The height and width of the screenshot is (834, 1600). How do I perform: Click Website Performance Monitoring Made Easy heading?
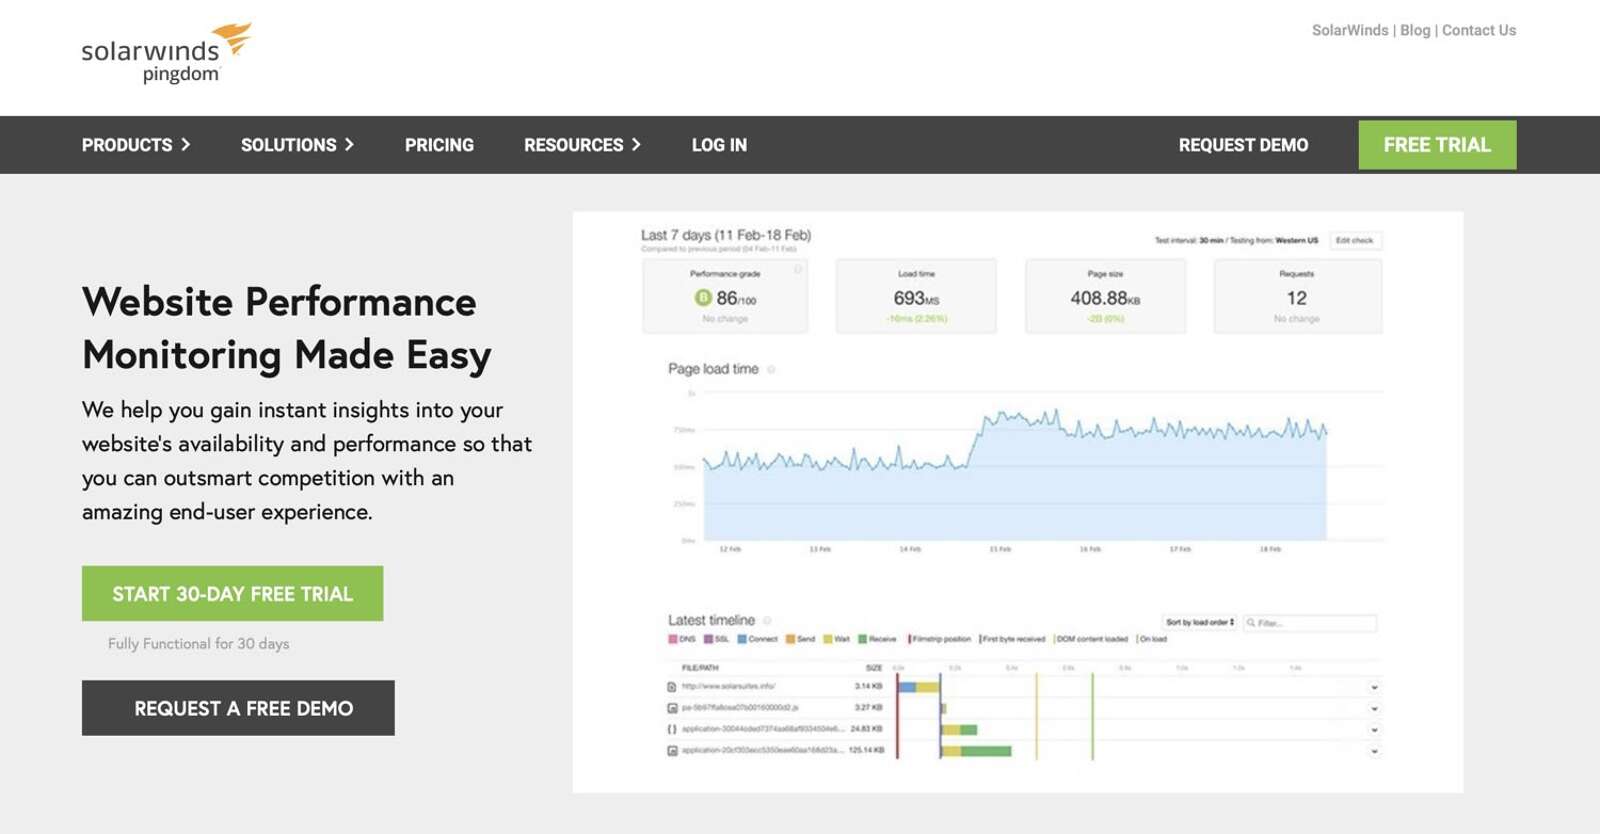point(286,328)
